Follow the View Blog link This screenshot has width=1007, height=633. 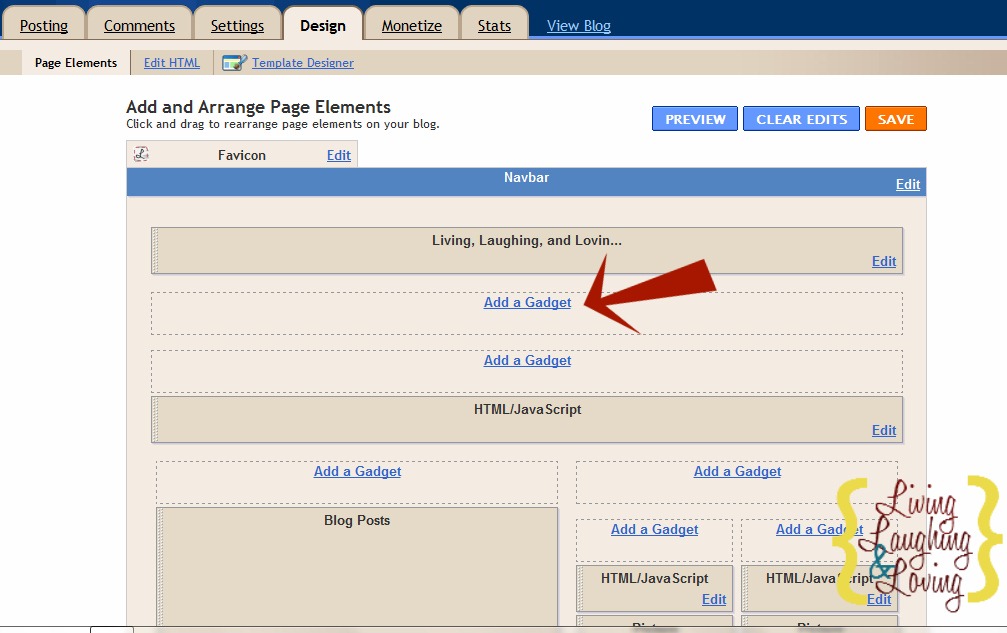(579, 26)
